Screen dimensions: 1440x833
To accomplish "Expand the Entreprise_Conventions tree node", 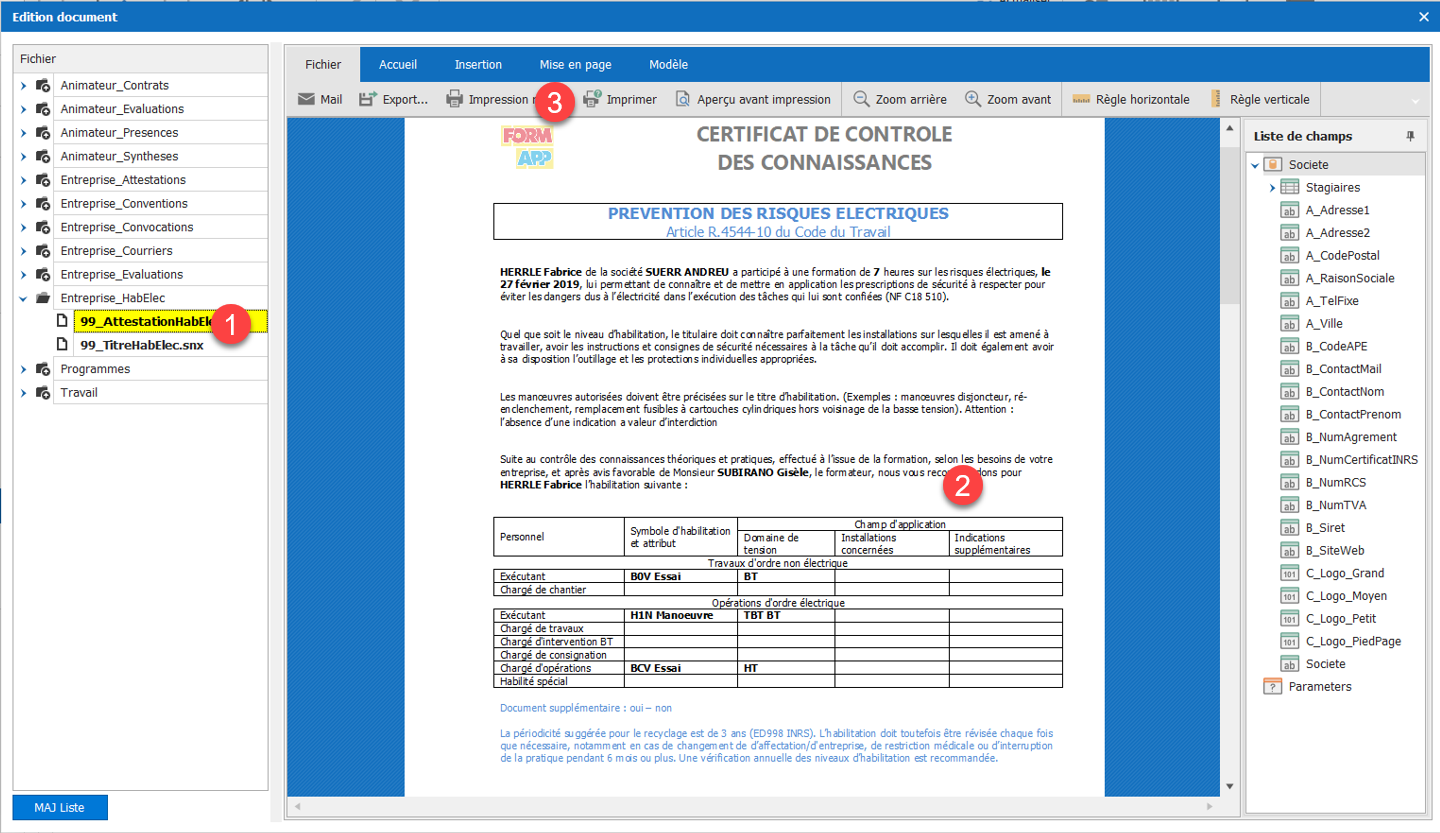I will tap(23, 204).
